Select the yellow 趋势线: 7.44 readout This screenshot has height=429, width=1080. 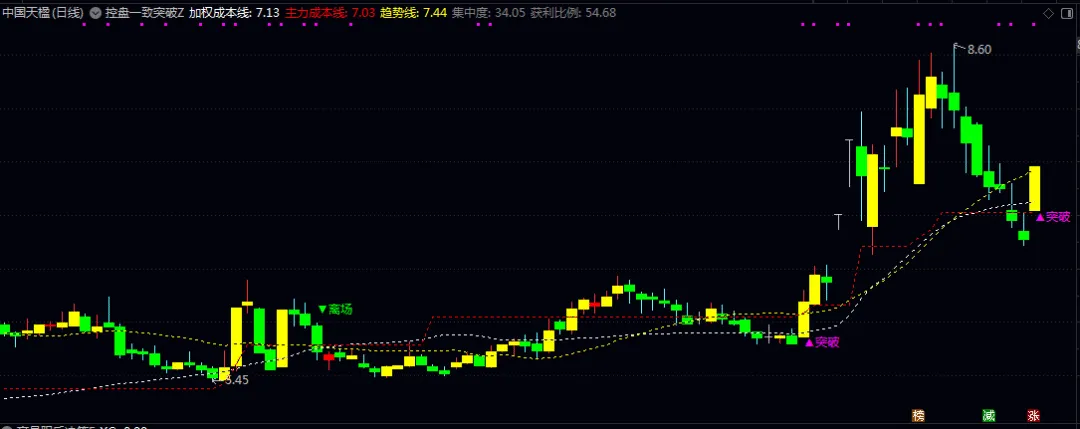413,12
